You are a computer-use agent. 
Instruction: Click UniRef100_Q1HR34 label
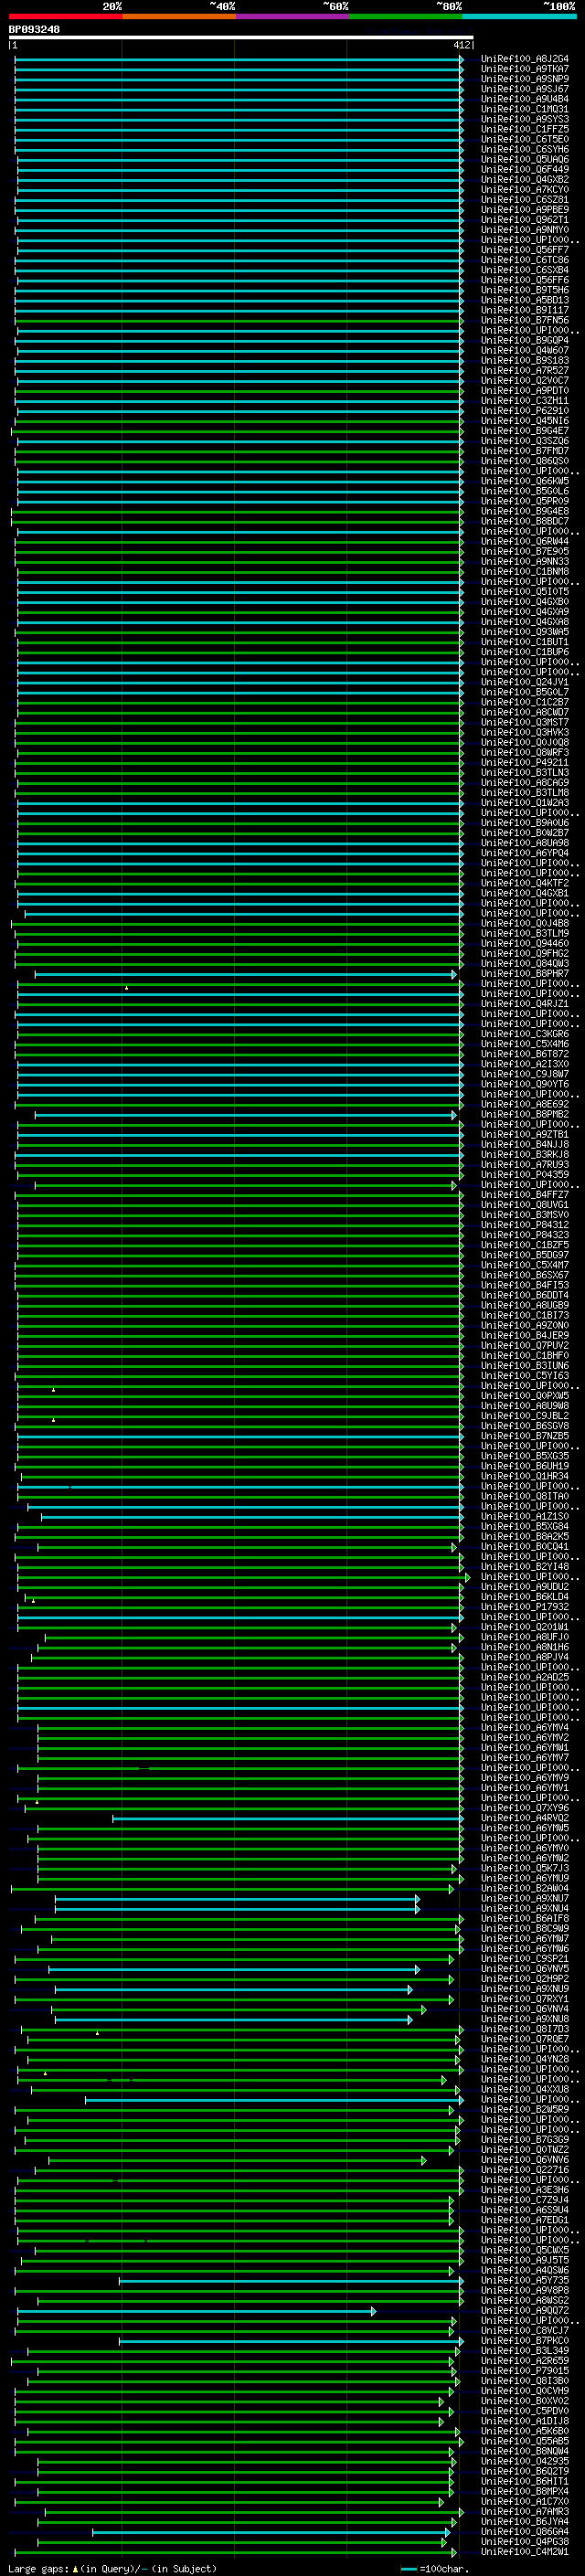click(x=524, y=1476)
